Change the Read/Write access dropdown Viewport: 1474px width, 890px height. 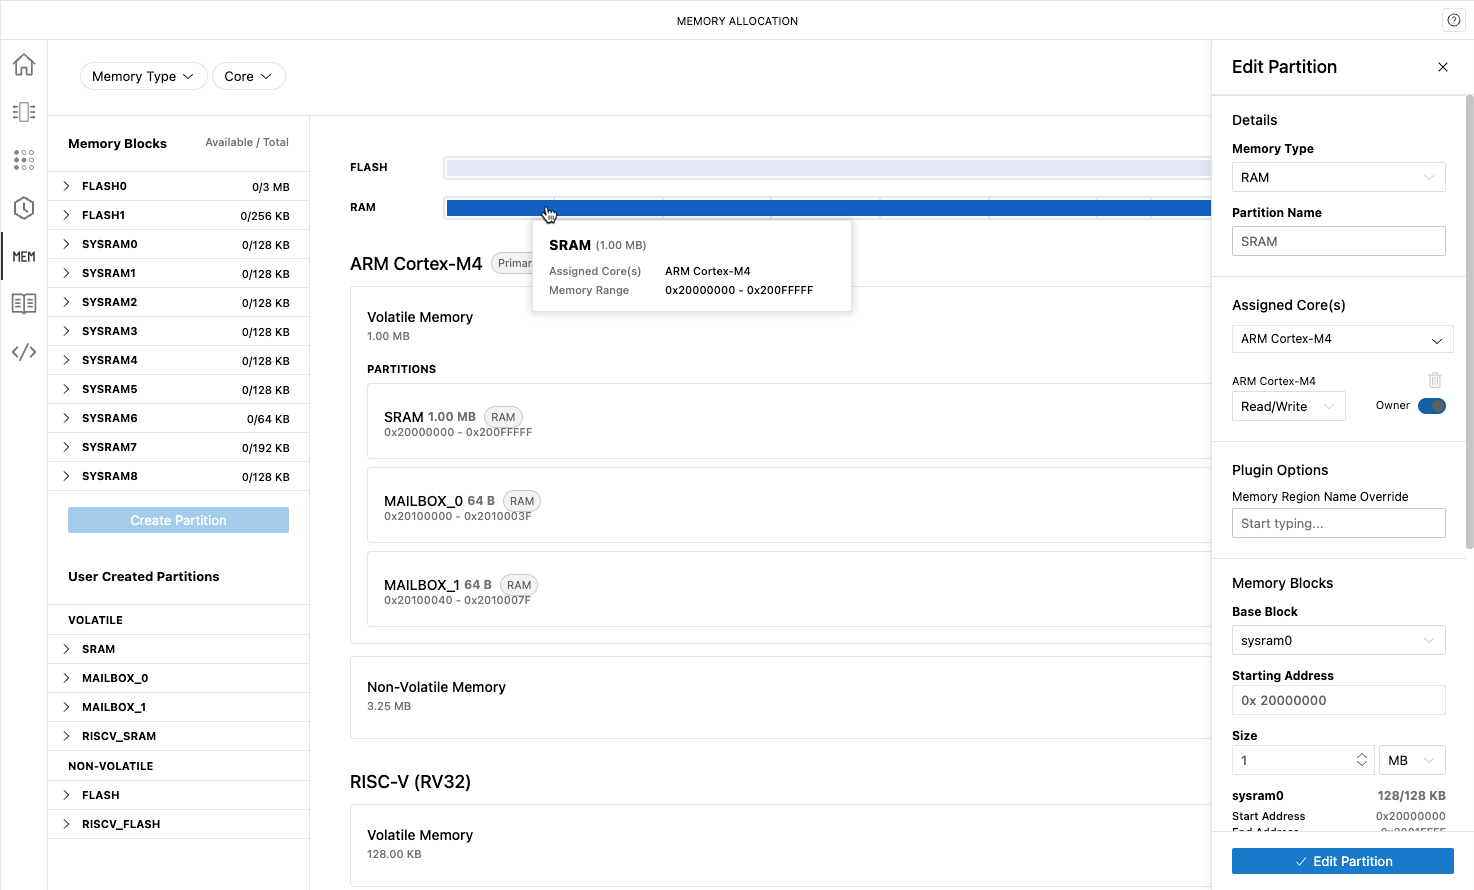(1288, 406)
